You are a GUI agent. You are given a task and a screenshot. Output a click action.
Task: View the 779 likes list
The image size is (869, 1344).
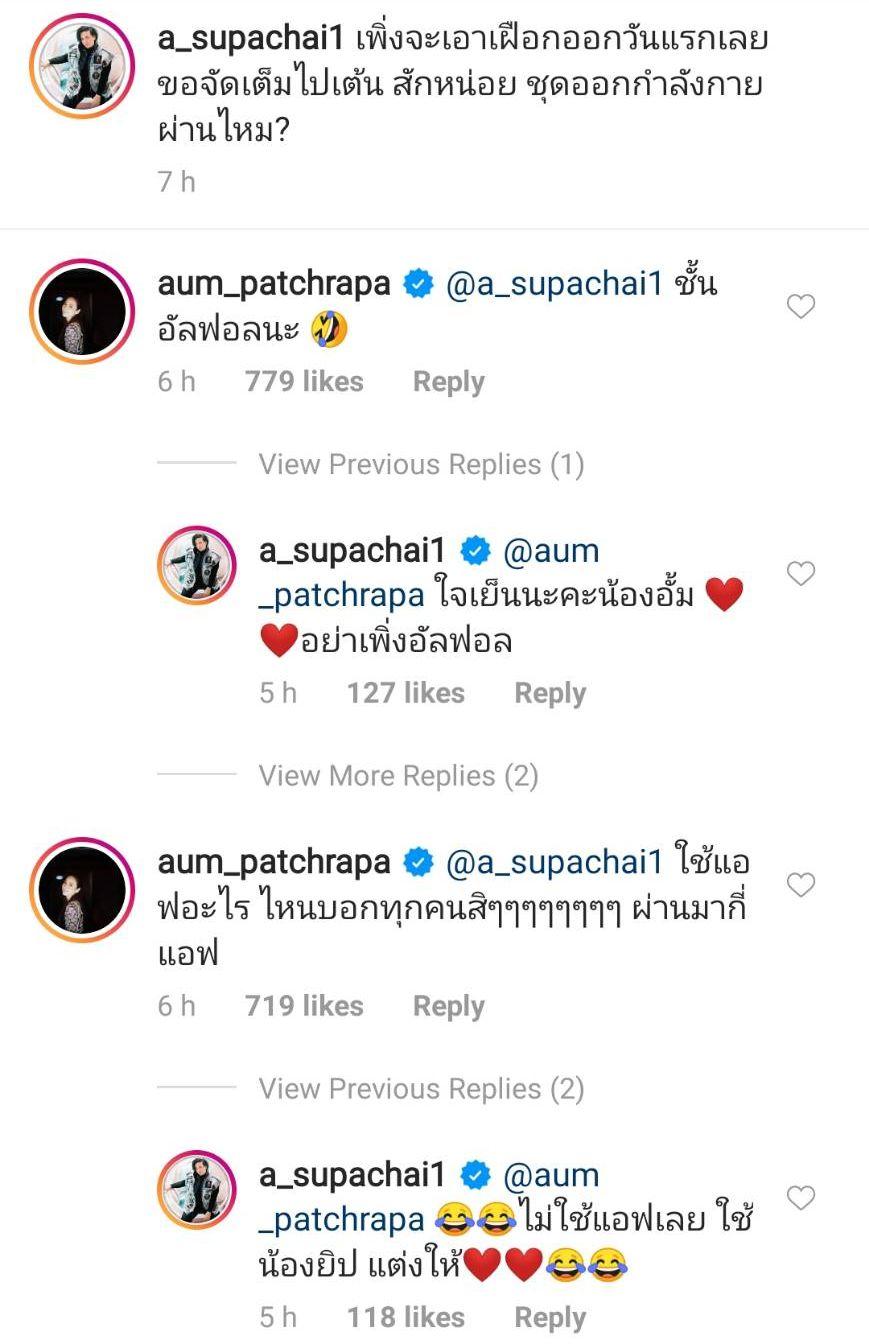pyautogui.click(x=304, y=382)
